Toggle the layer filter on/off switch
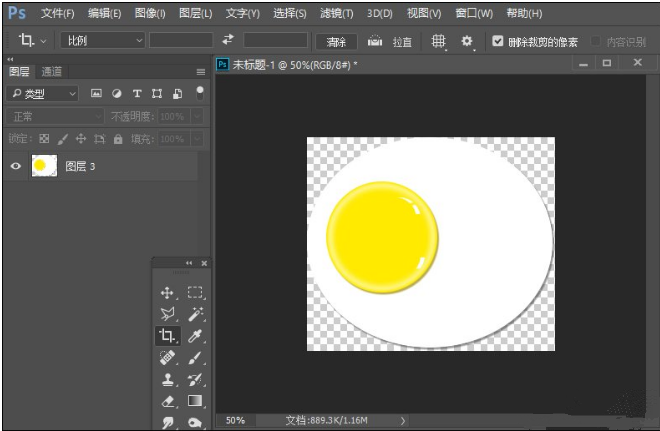 coord(200,92)
